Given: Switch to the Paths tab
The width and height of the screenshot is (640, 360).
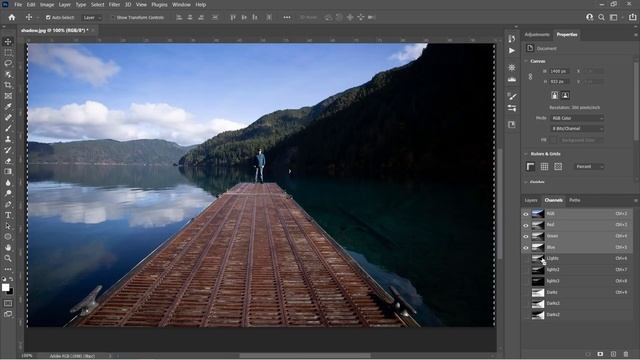Looking at the screenshot, I should [575, 200].
